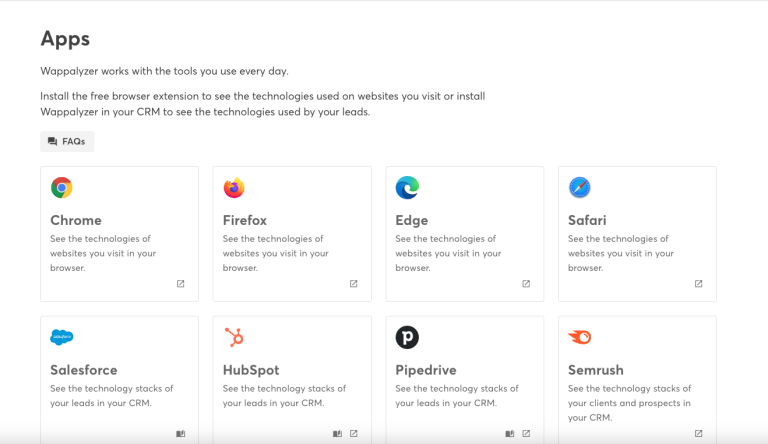Click the Chrome browser logo icon
The height and width of the screenshot is (444, 768).
click(x=62, y=187)
